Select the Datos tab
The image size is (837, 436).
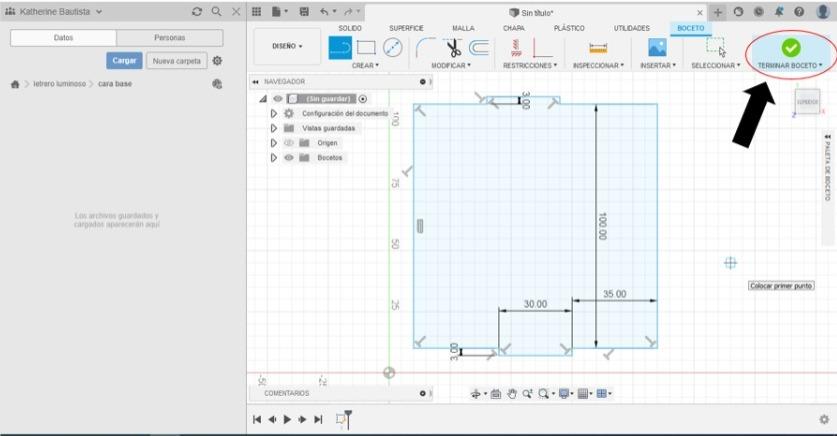pyautogui.click(x=64, y=38)
